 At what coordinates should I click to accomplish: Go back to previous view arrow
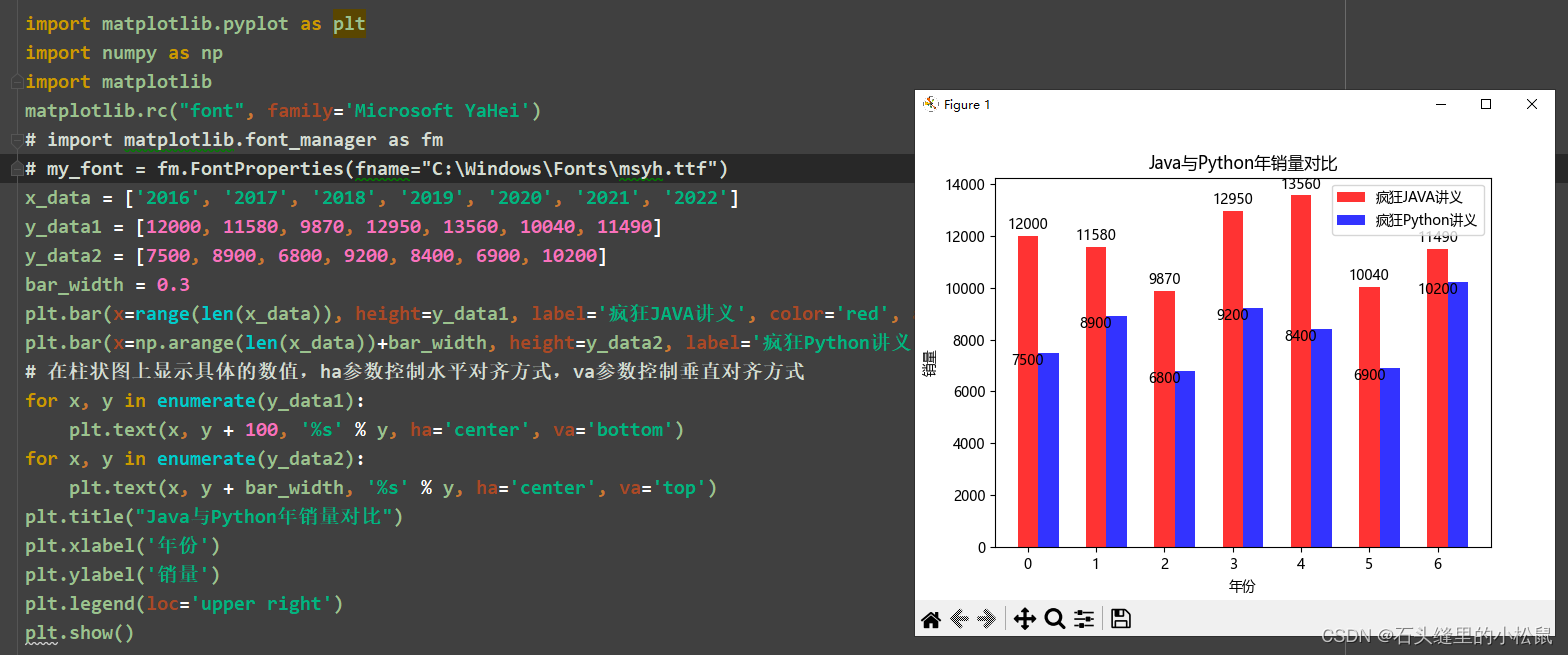point(959,620)
